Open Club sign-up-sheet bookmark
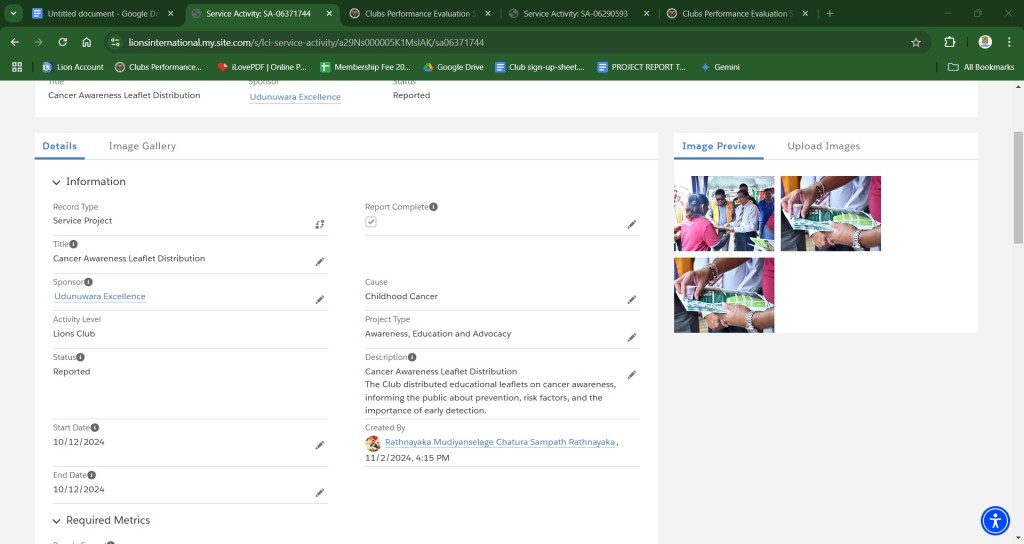 [539, 67]
